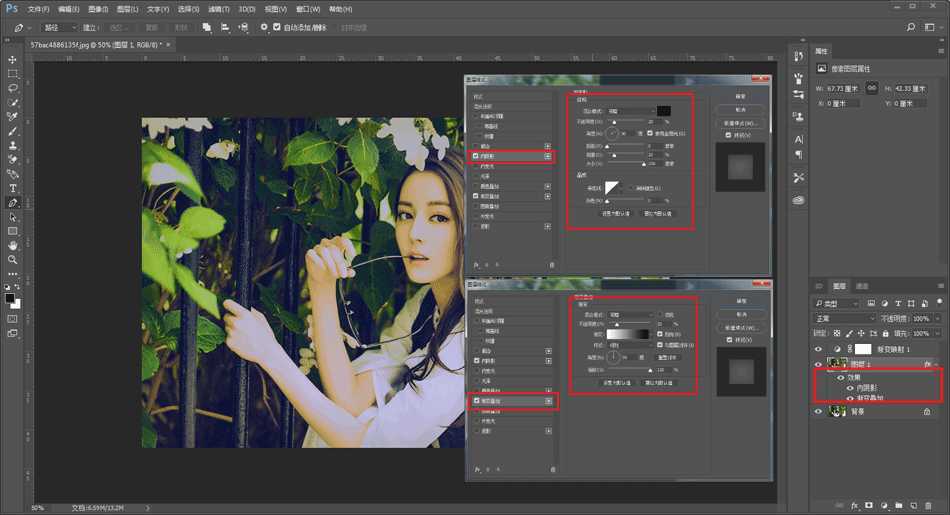This screenshot has height=515, width=950.
Task: Open the 路径 tool mode dropdown
Action: [59, 27]
